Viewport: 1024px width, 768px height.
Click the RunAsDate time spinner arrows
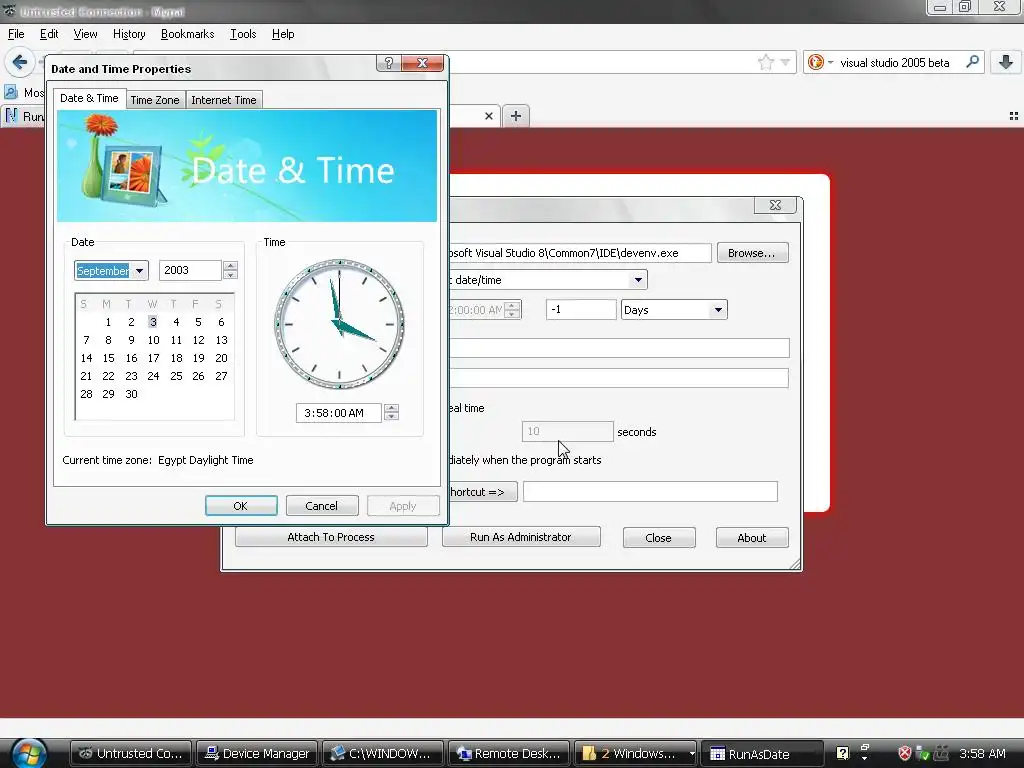point(513,310)
